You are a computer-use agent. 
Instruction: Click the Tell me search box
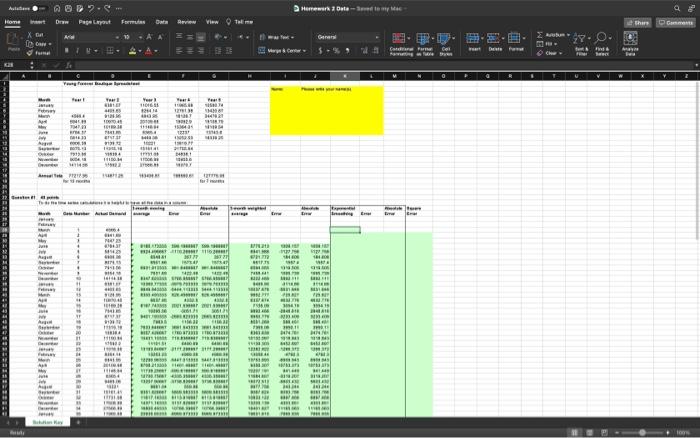tap(240, 22)
